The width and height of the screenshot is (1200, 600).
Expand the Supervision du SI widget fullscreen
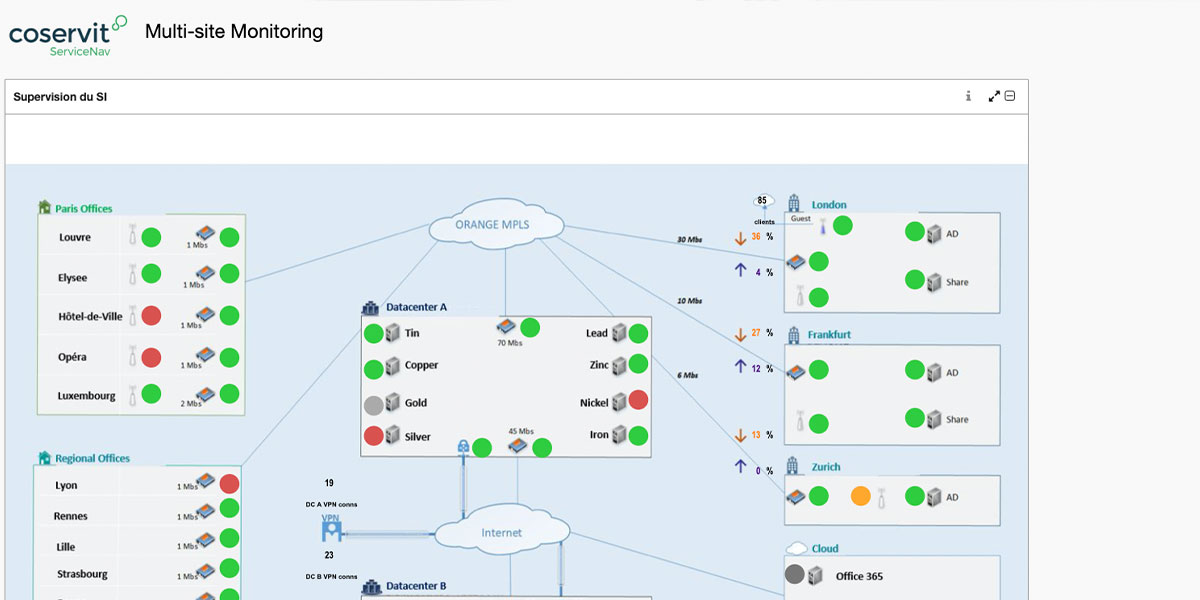994,96
